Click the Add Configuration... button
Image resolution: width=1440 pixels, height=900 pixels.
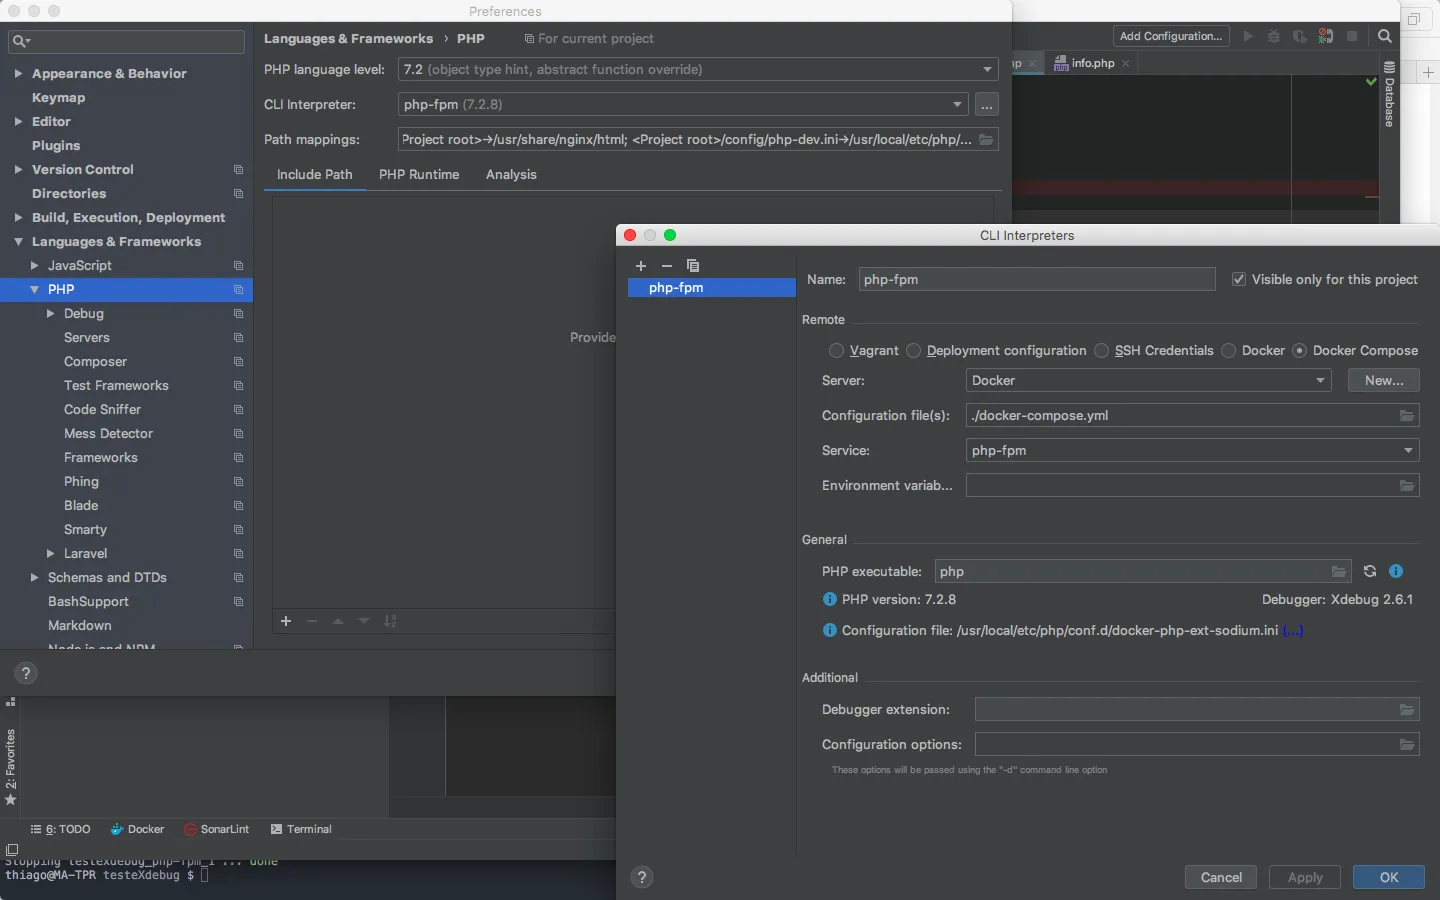point(1171,36)
